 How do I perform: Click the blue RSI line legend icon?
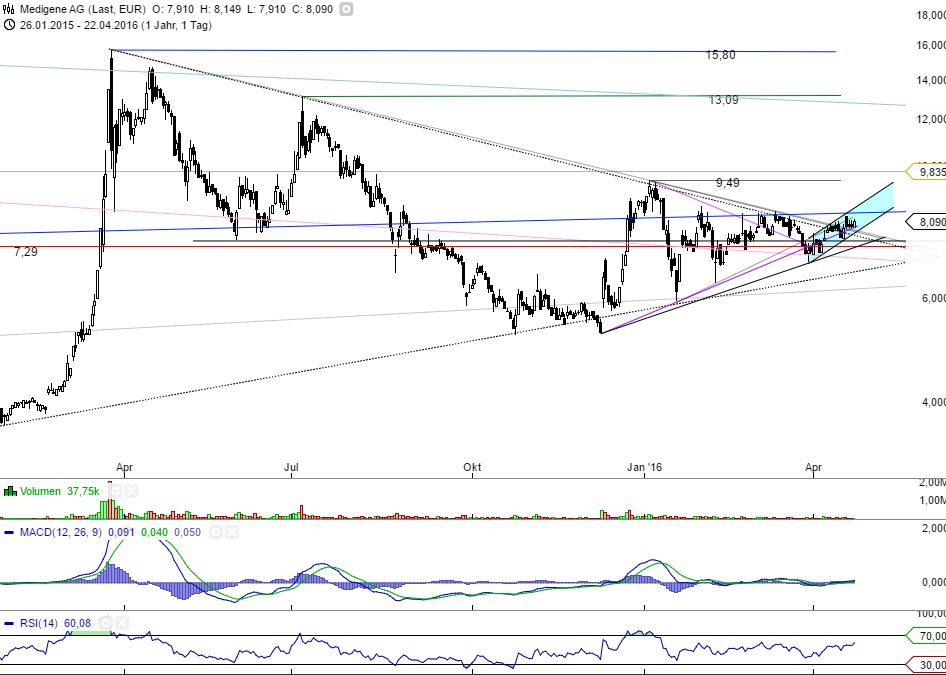(x=8, y=622)
